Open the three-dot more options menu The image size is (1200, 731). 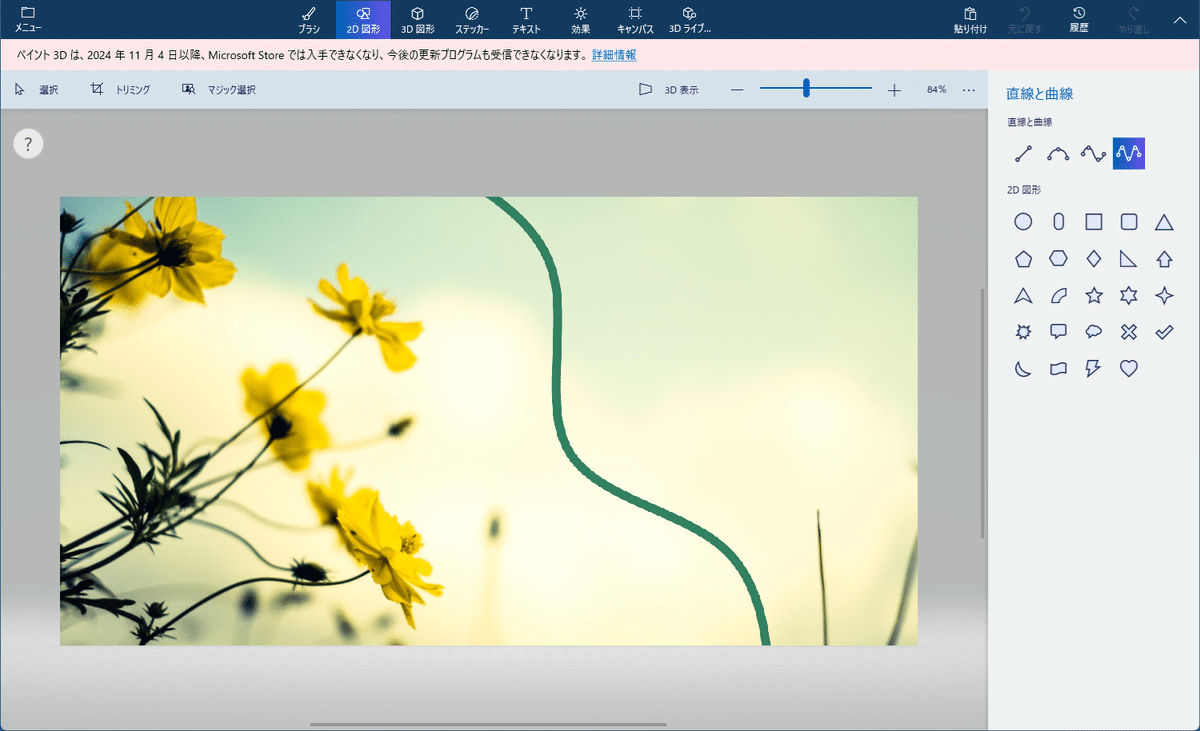click(x=969, y=90)
